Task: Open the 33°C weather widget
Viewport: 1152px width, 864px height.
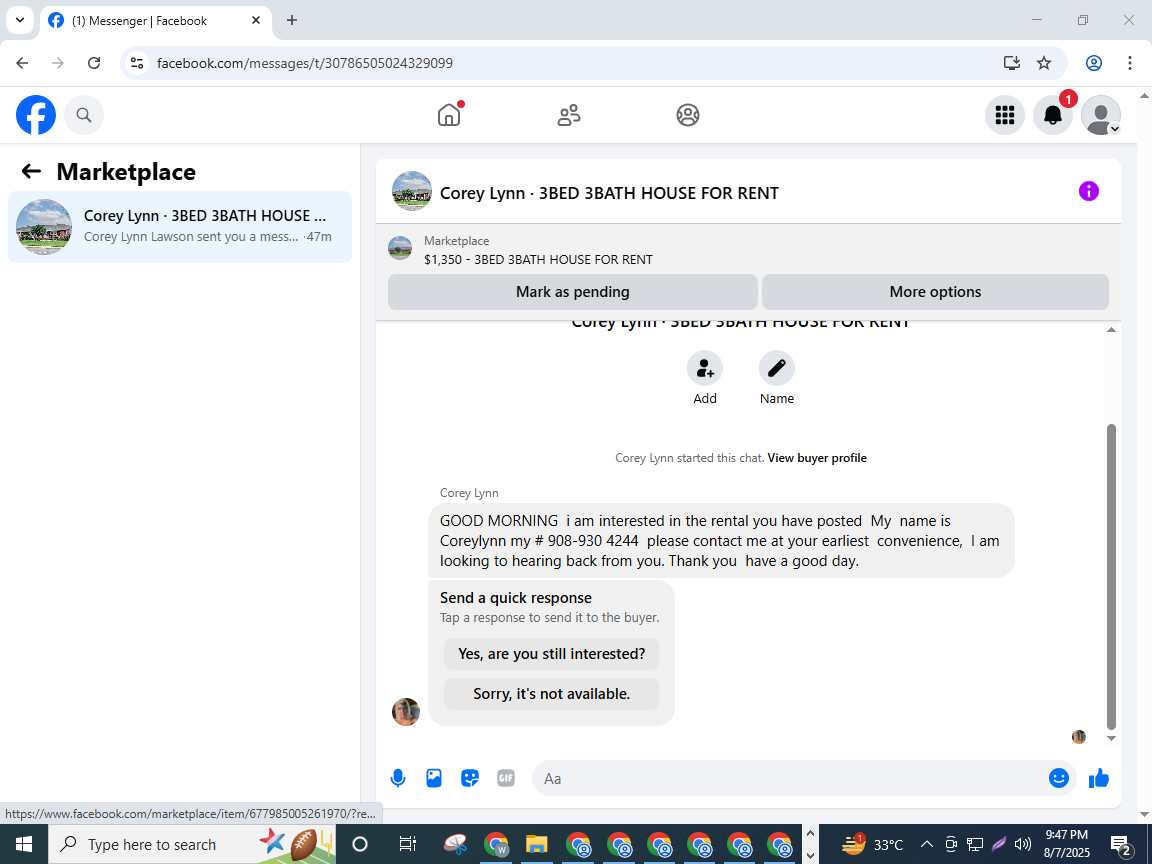Action: point(872,844)
